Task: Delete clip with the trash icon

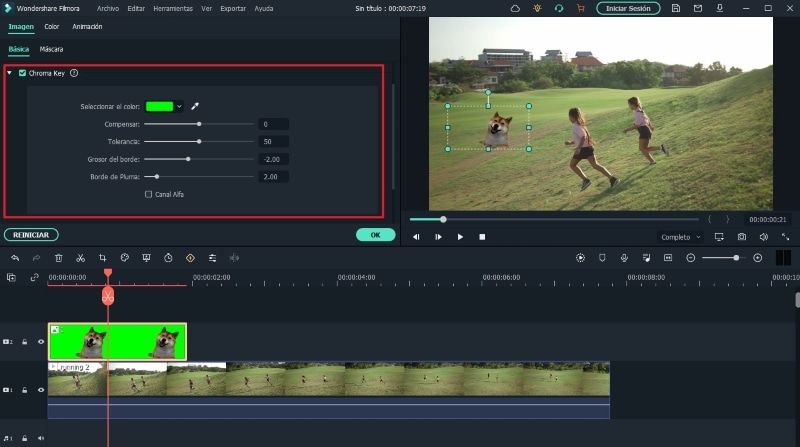Action: tap(59, 258)
